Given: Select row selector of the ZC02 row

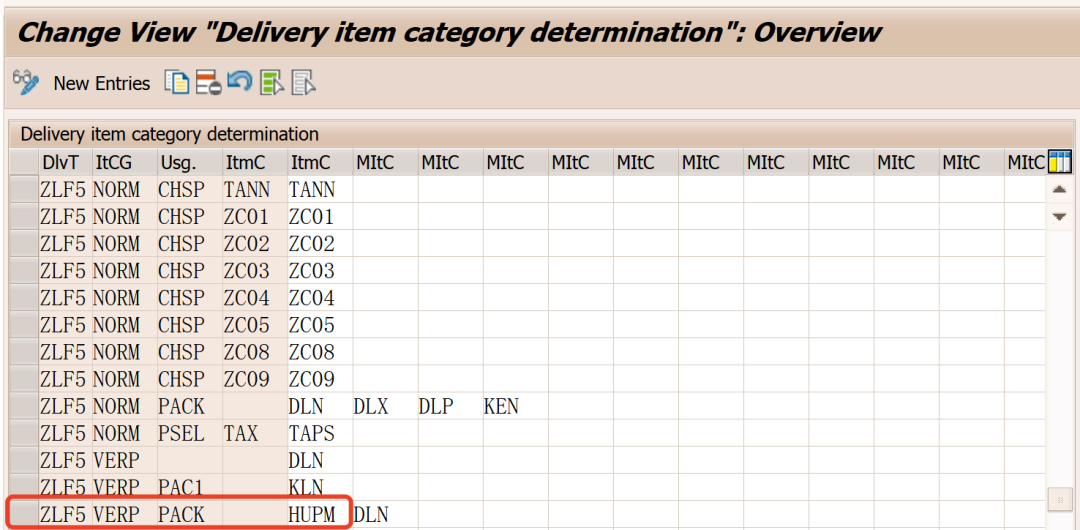Looking at the screenshot, I should coord(23,243).
